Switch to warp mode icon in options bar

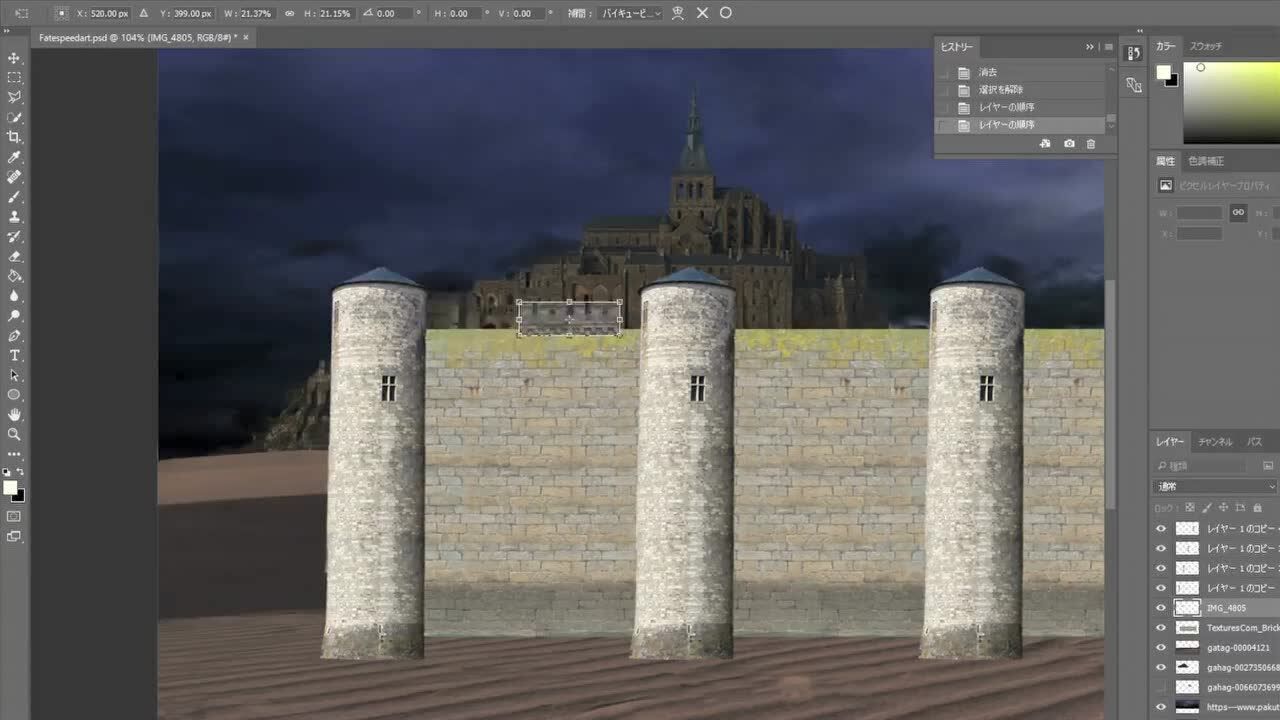[x=678, y=13]
